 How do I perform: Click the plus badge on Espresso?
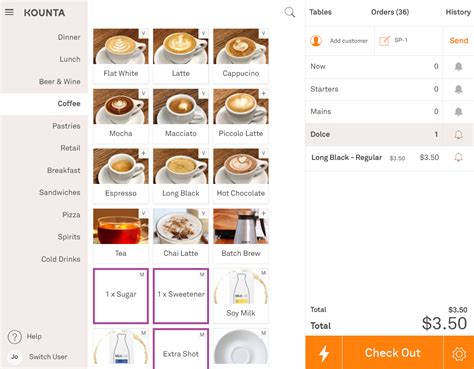[144, 153]
